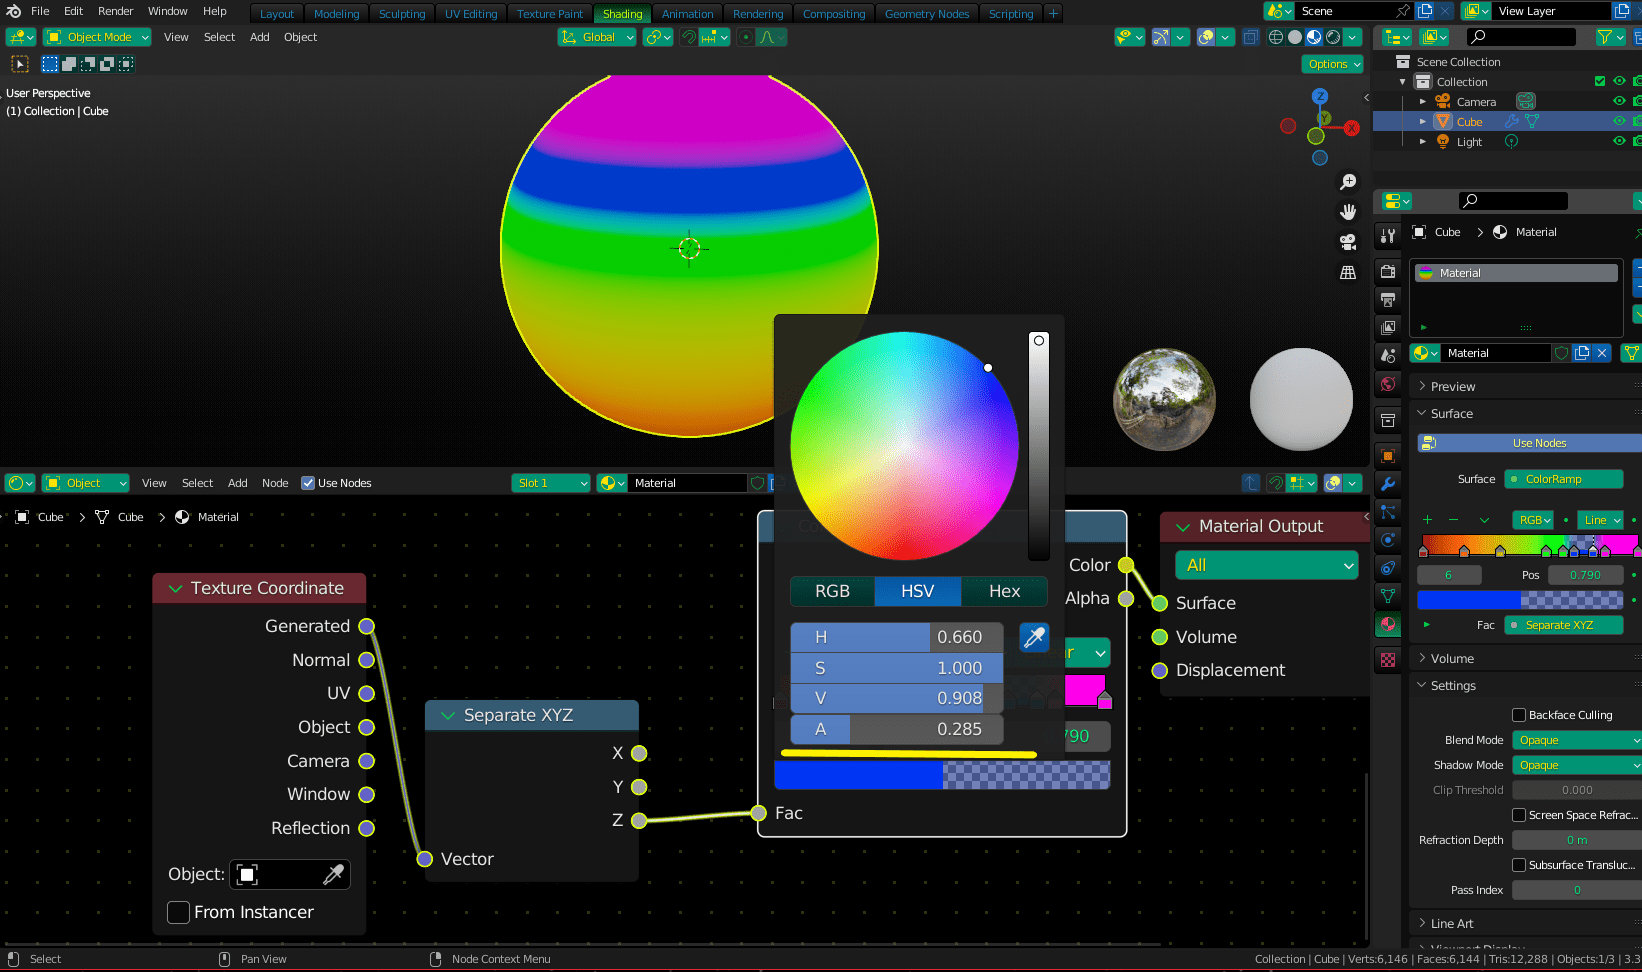Toggle the Use Nodes checkbox in node editor

[308, 483]
